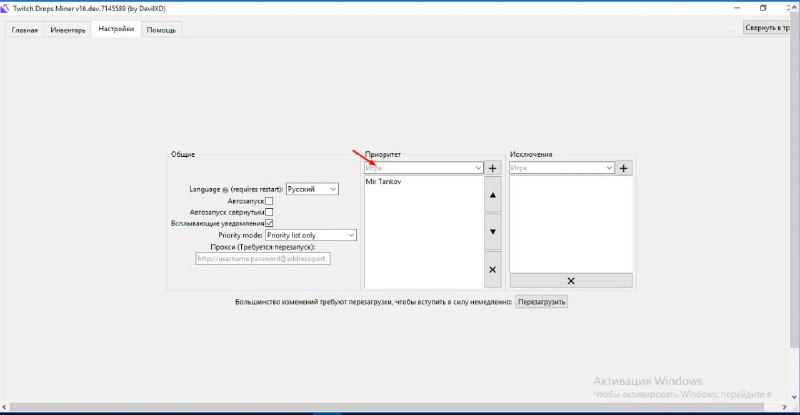Click the Свернуть в трей button

point(771,28)
